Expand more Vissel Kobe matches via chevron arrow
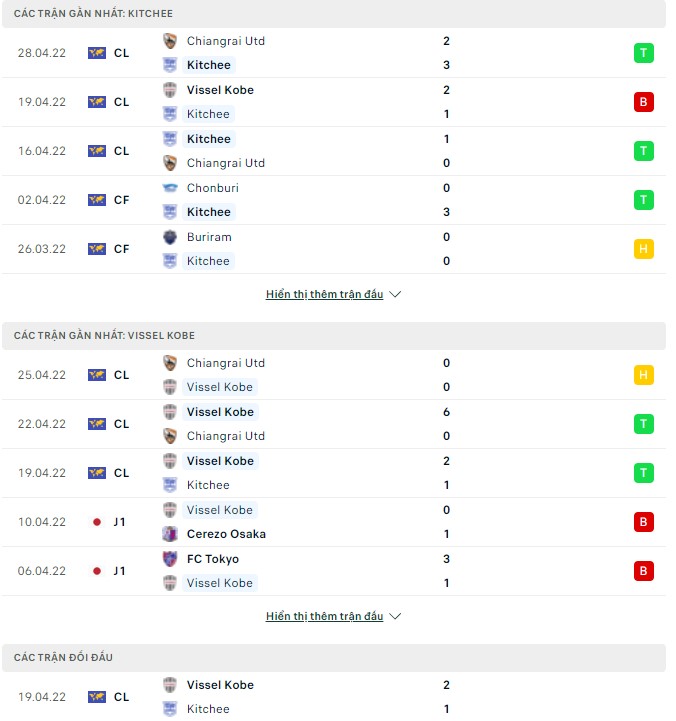Screen dimensions: 676x721 (x=395, y=617)
